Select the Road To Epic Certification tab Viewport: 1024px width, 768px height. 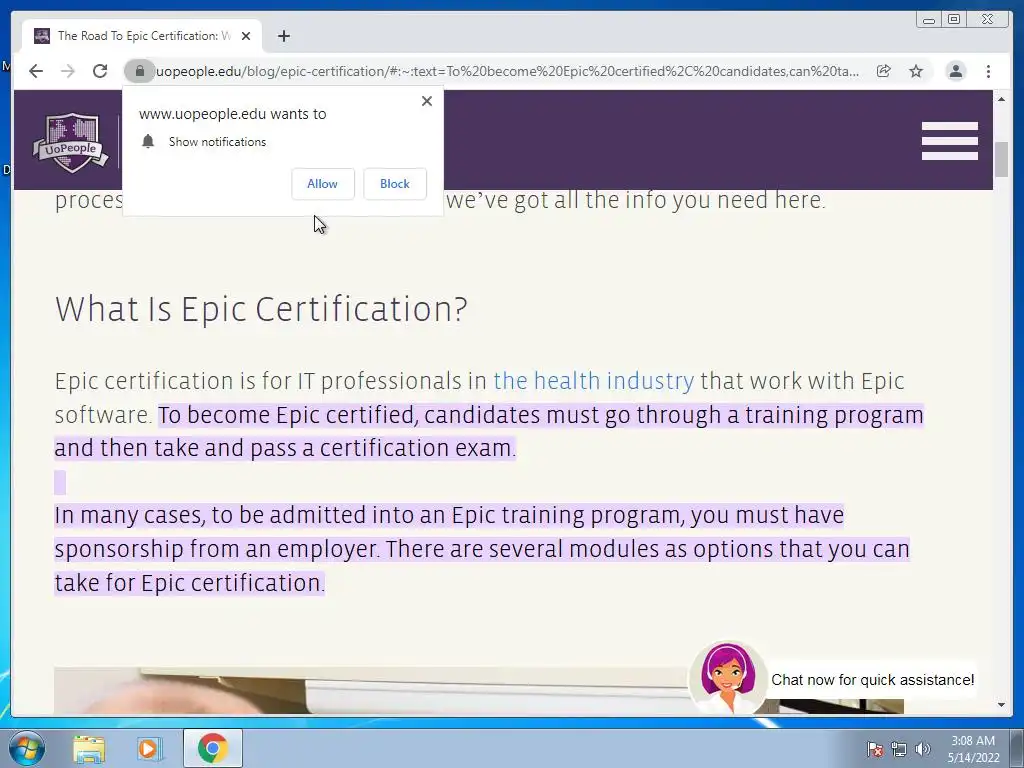coord(142,36)
